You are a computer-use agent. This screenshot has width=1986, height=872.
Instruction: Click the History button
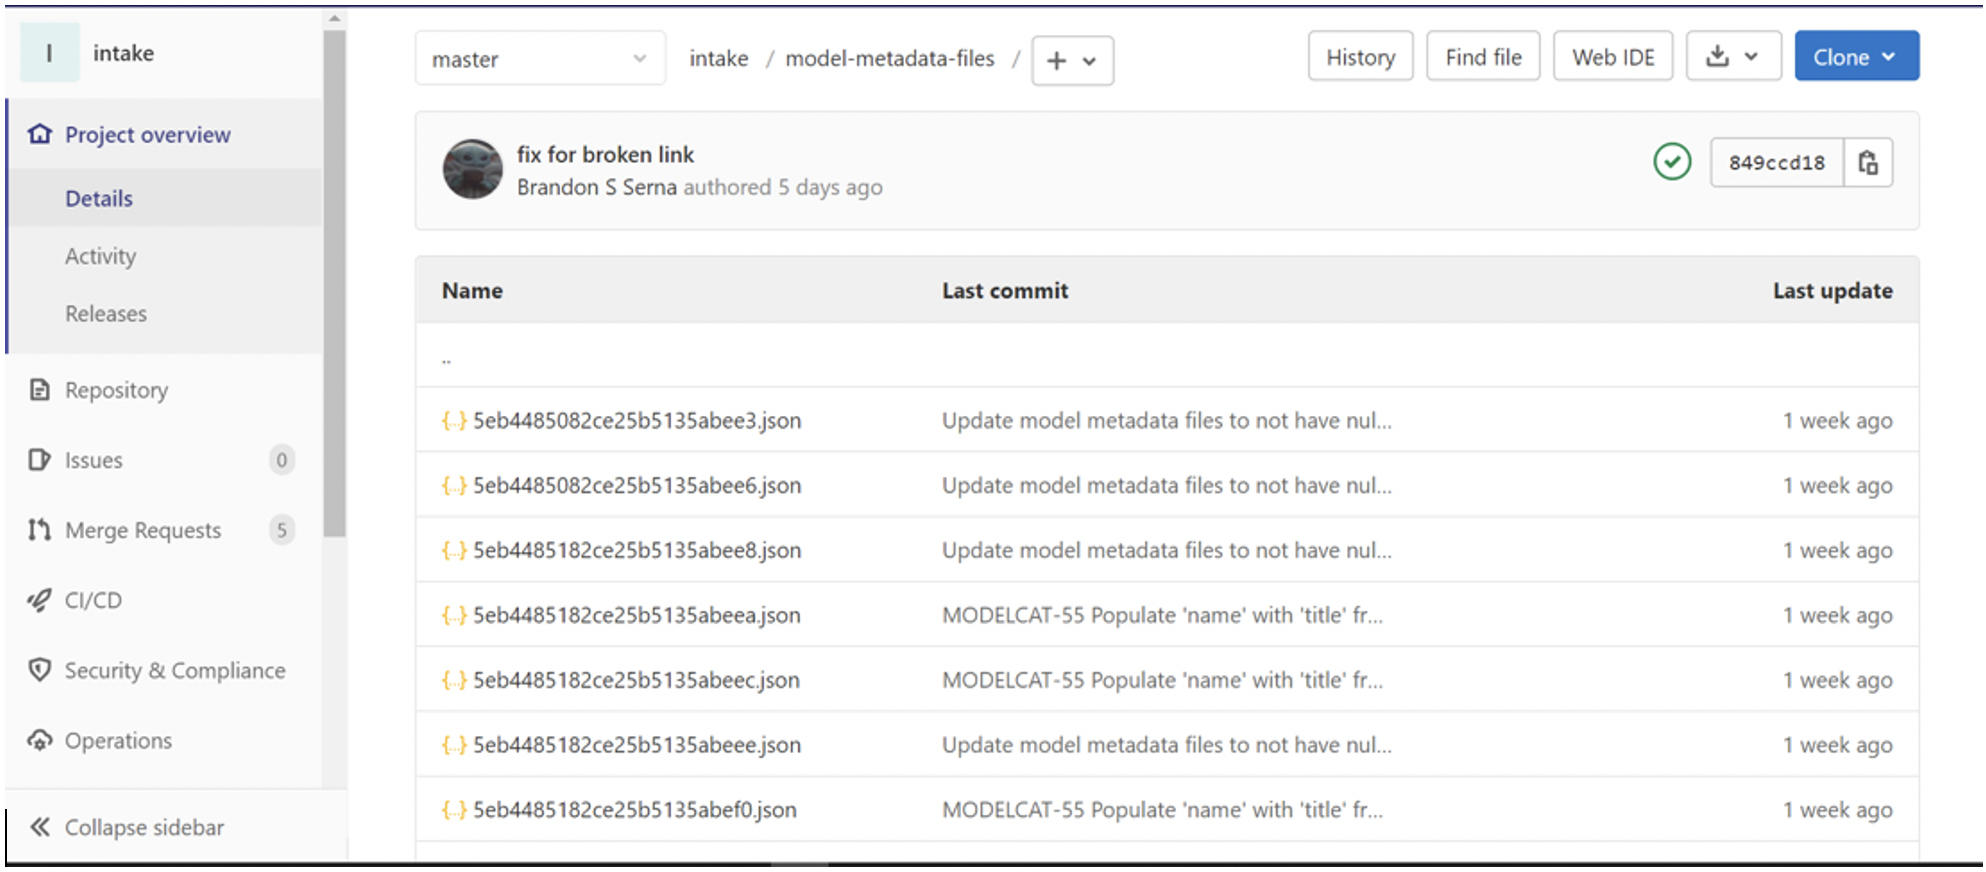point(1359,57)
